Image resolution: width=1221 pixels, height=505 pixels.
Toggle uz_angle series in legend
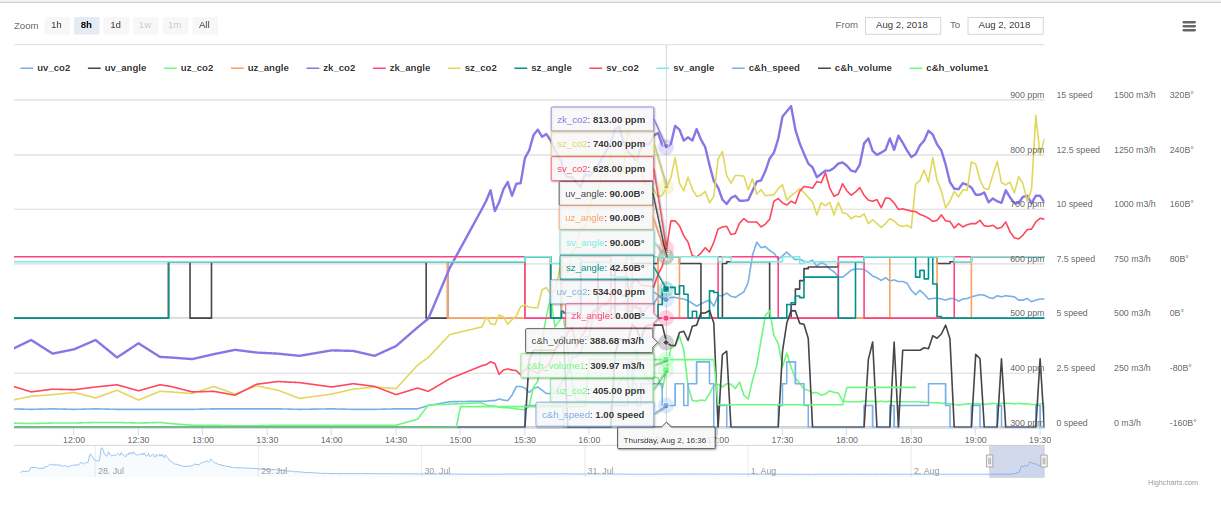260,68
